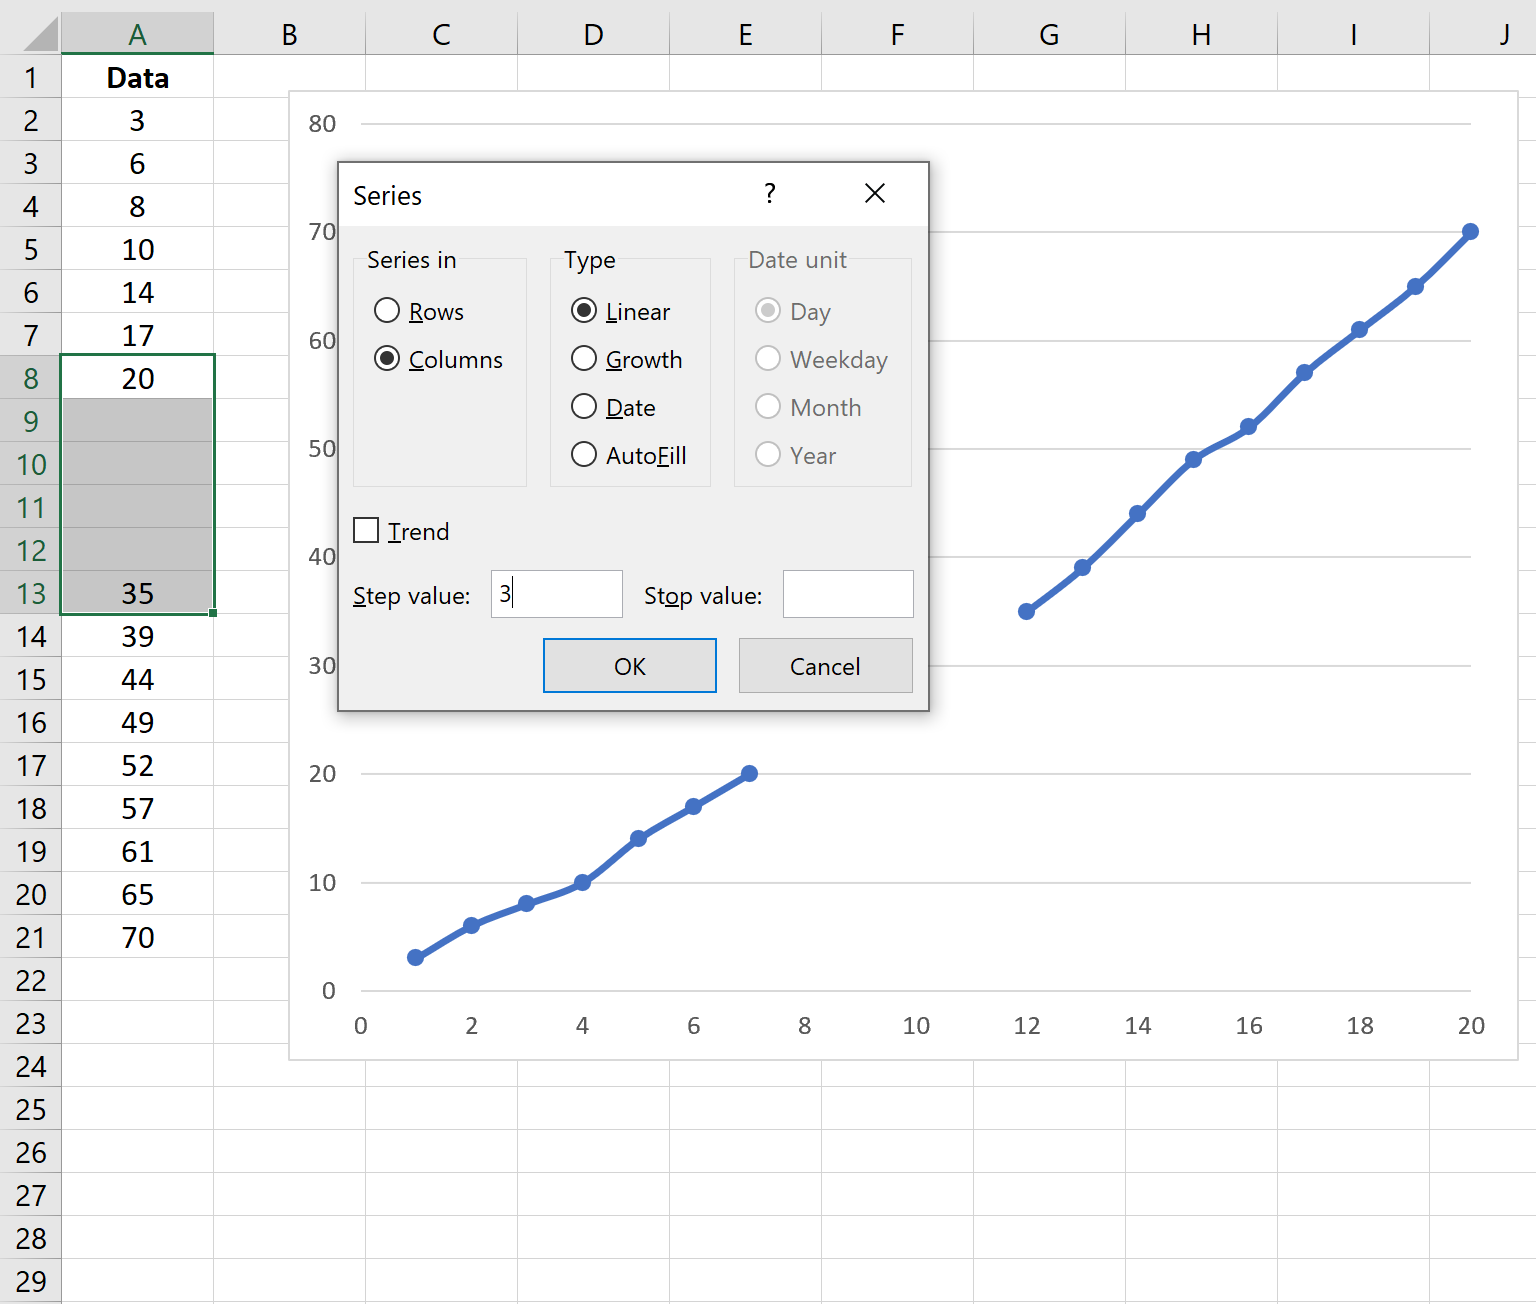Confirm the series with OK
1536x1304 pixels.
[x=630, y=666]
